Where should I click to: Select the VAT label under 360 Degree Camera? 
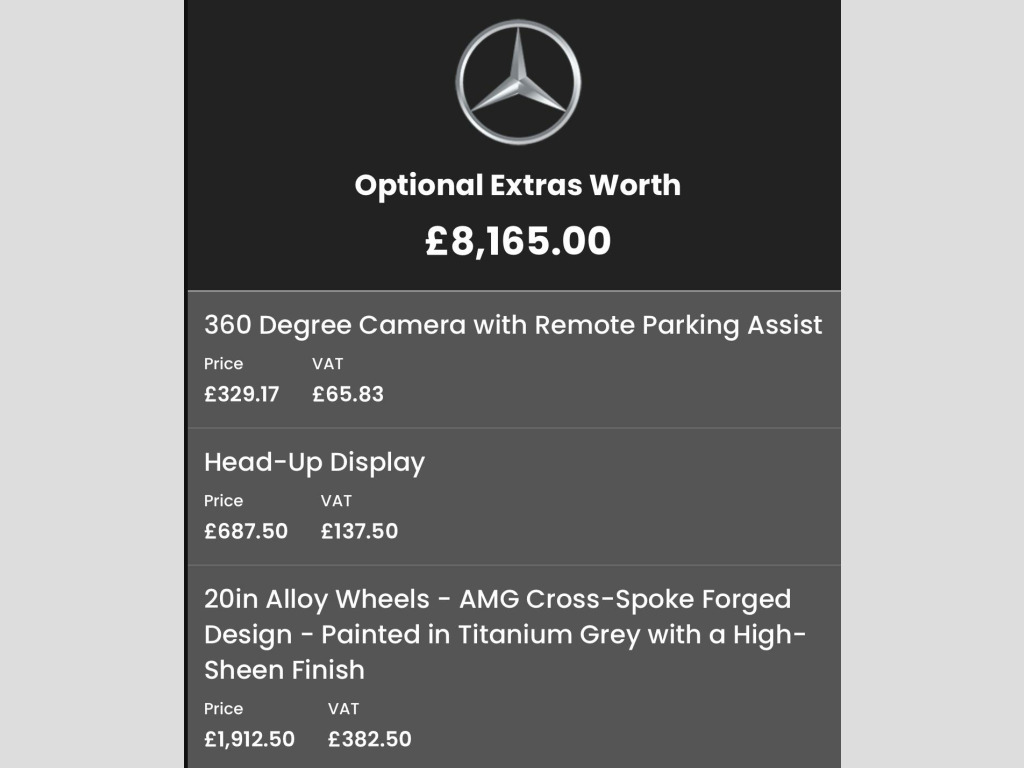[328, 364]
